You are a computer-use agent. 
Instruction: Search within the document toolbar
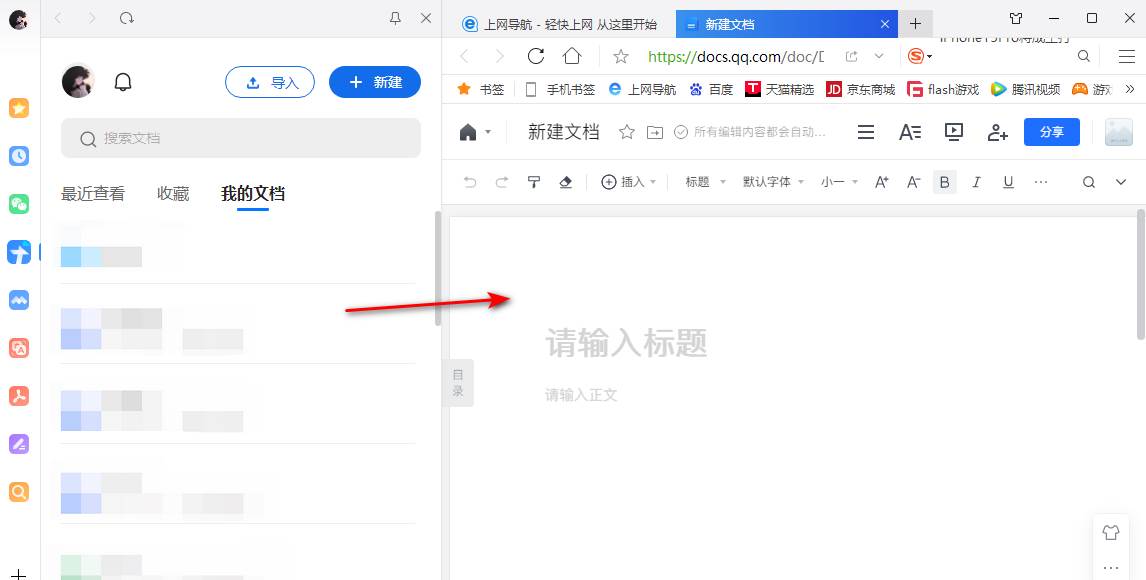click(x=1089, y=182)
